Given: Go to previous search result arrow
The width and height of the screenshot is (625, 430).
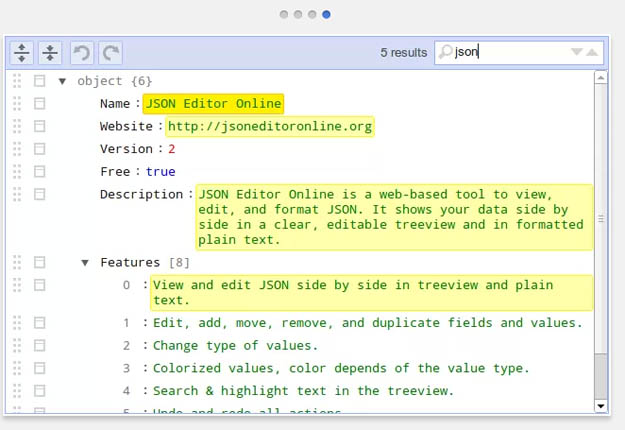Looking at the screenshot, I should [x=592, y=52].
